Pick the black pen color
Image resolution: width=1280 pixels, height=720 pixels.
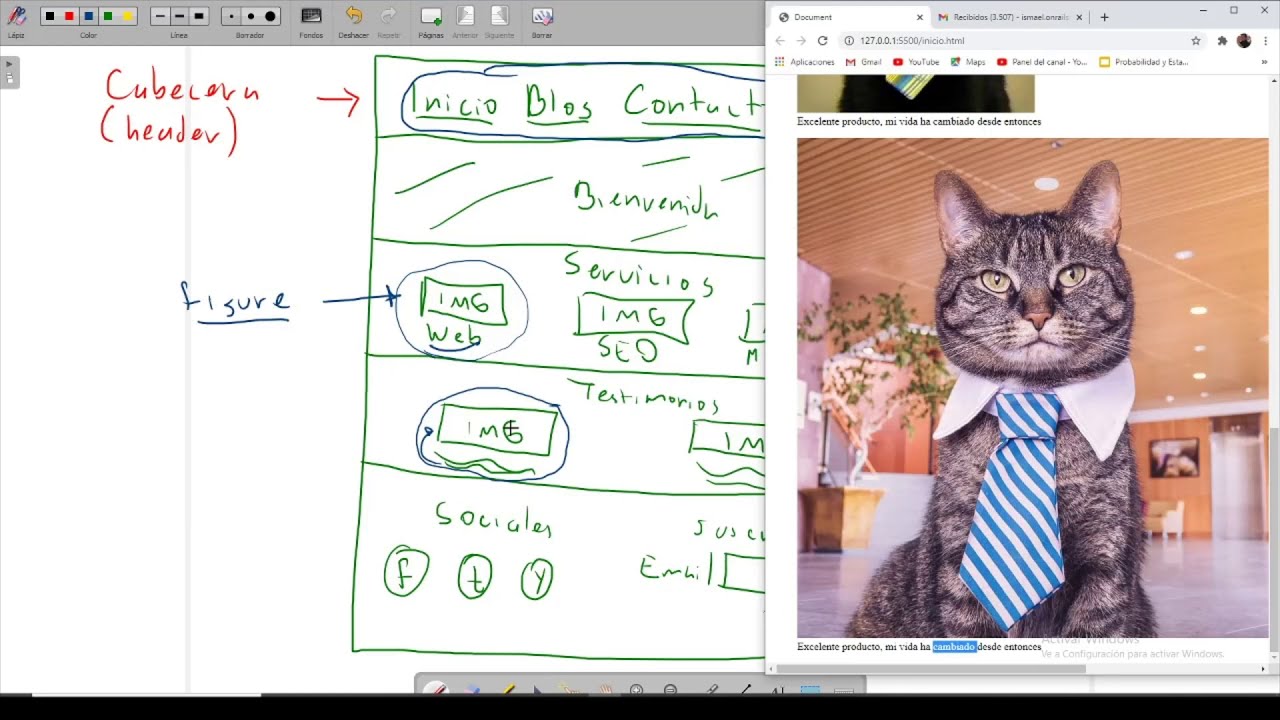click(49, 16)
